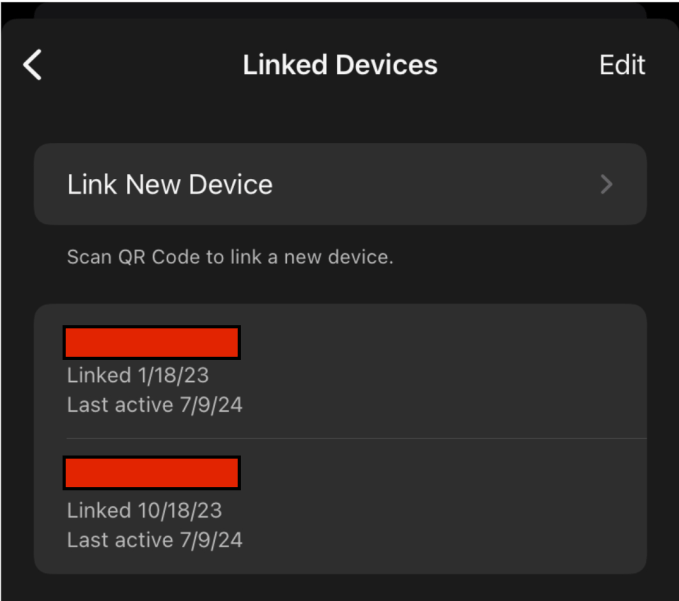The width and height of the screenshot is (679, 601).
Task: Tap Last active under the second device
Action: click(154, 540)
